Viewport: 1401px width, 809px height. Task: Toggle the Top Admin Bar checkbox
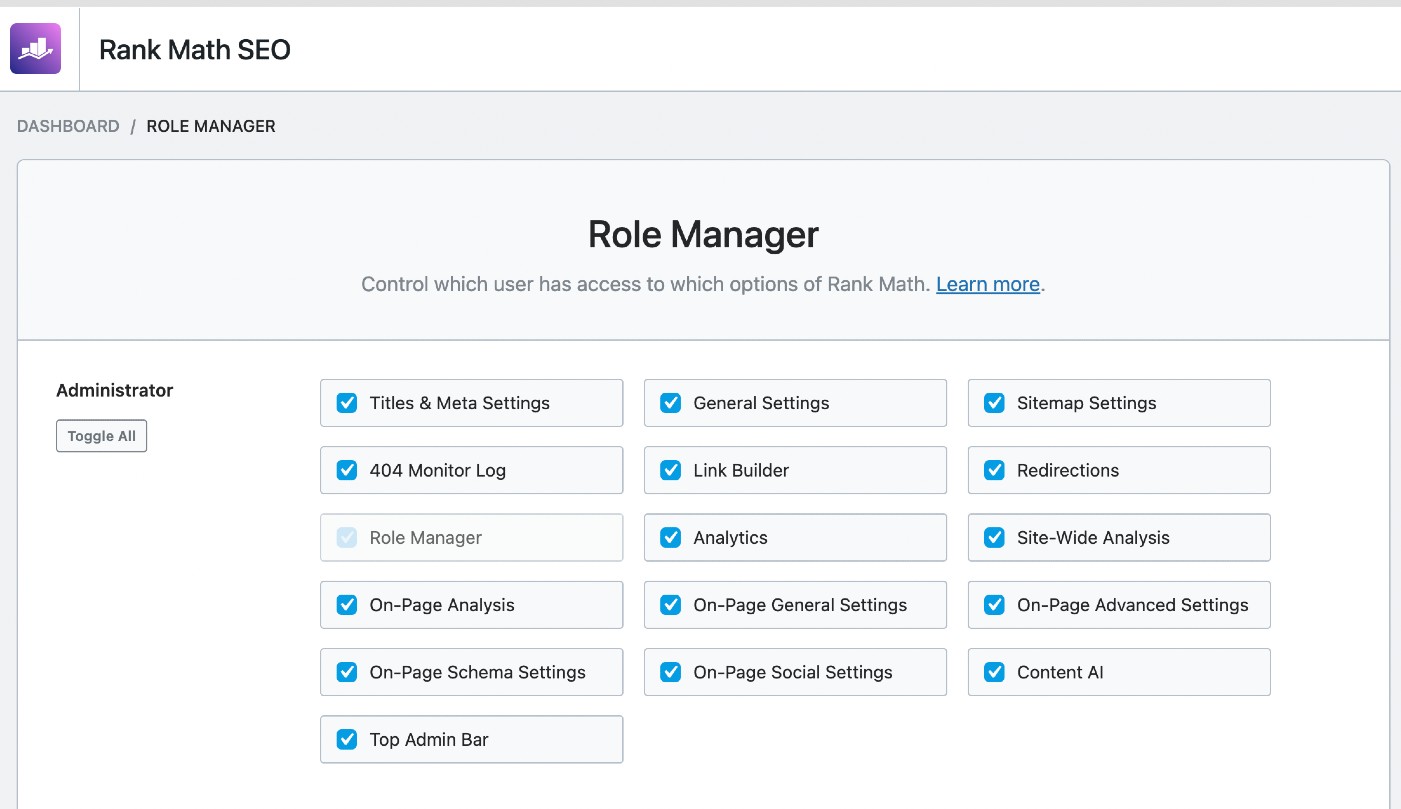click(x=347, y=740)
